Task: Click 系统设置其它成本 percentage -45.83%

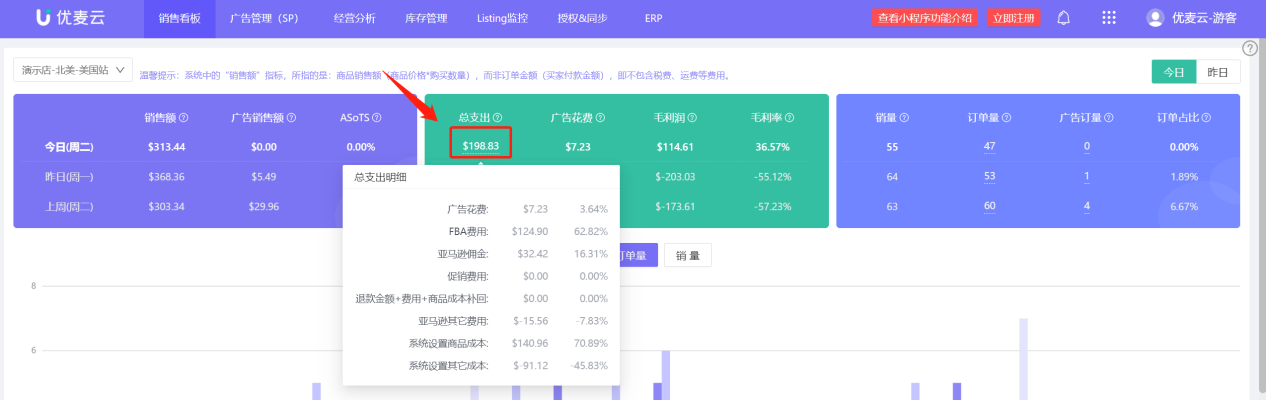Action: pyautogui.click(x=588, y=365)
